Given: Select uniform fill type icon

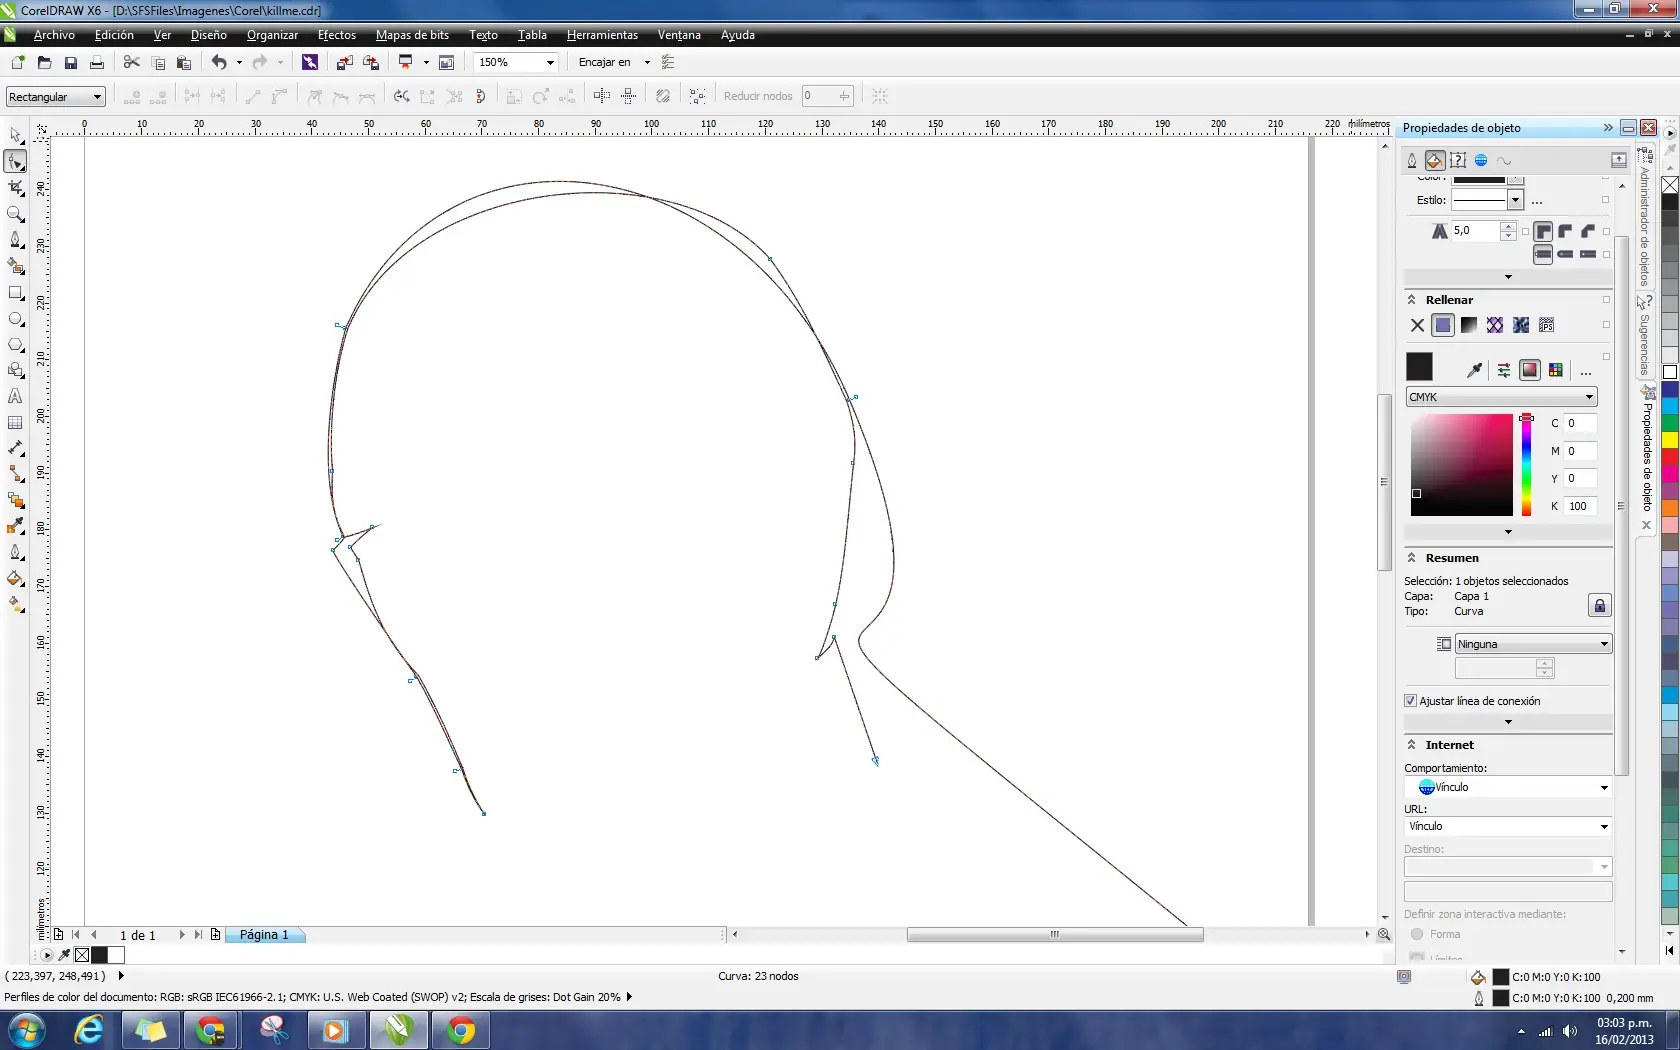Looking at the screenshot, I should [x=1443, y=325].
